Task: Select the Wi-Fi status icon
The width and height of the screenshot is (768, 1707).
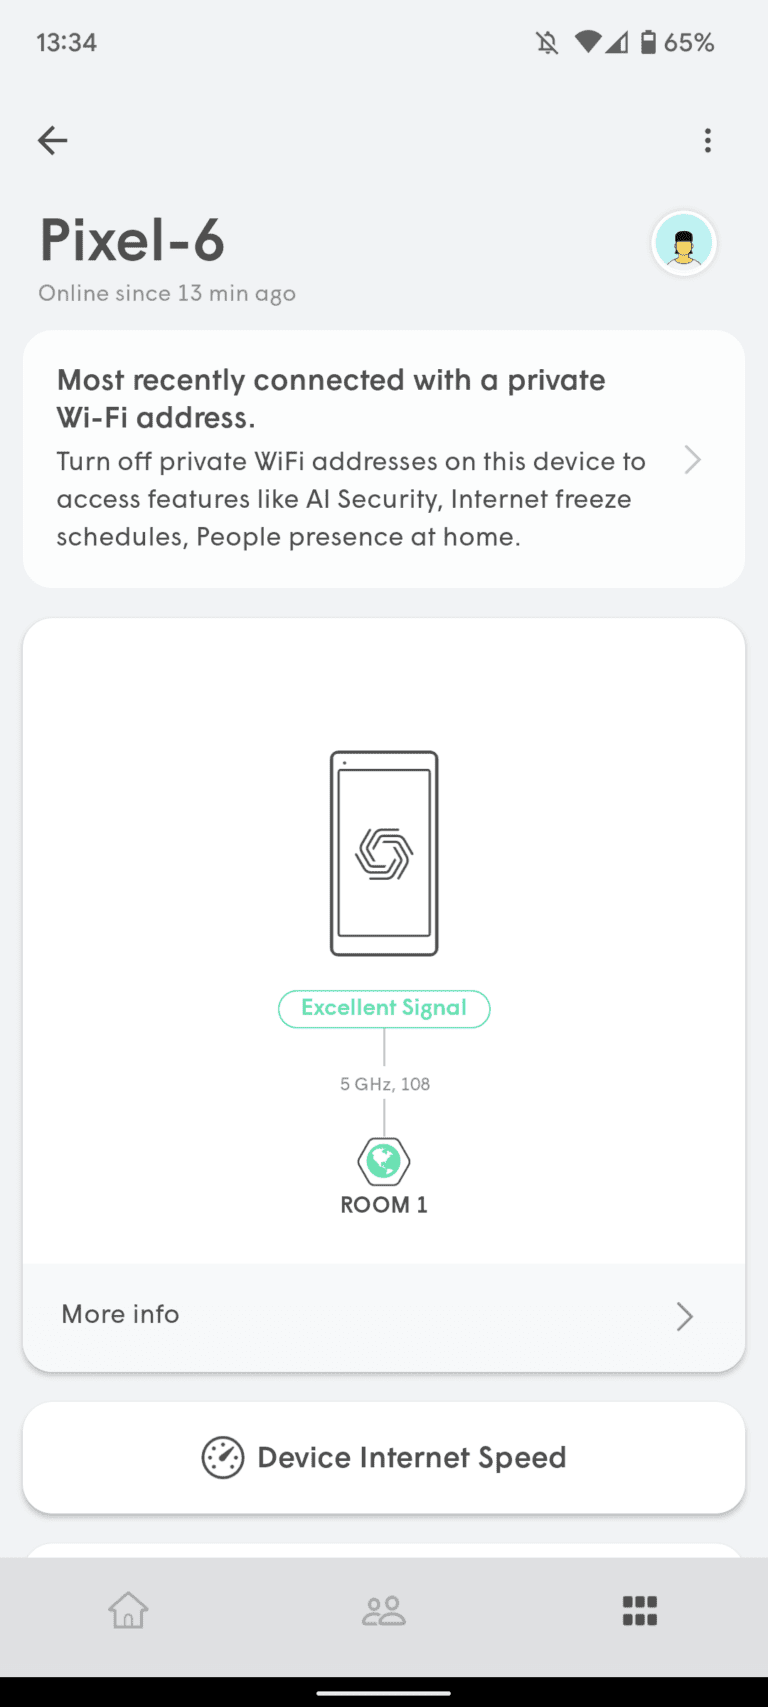Action: point(584,42)
